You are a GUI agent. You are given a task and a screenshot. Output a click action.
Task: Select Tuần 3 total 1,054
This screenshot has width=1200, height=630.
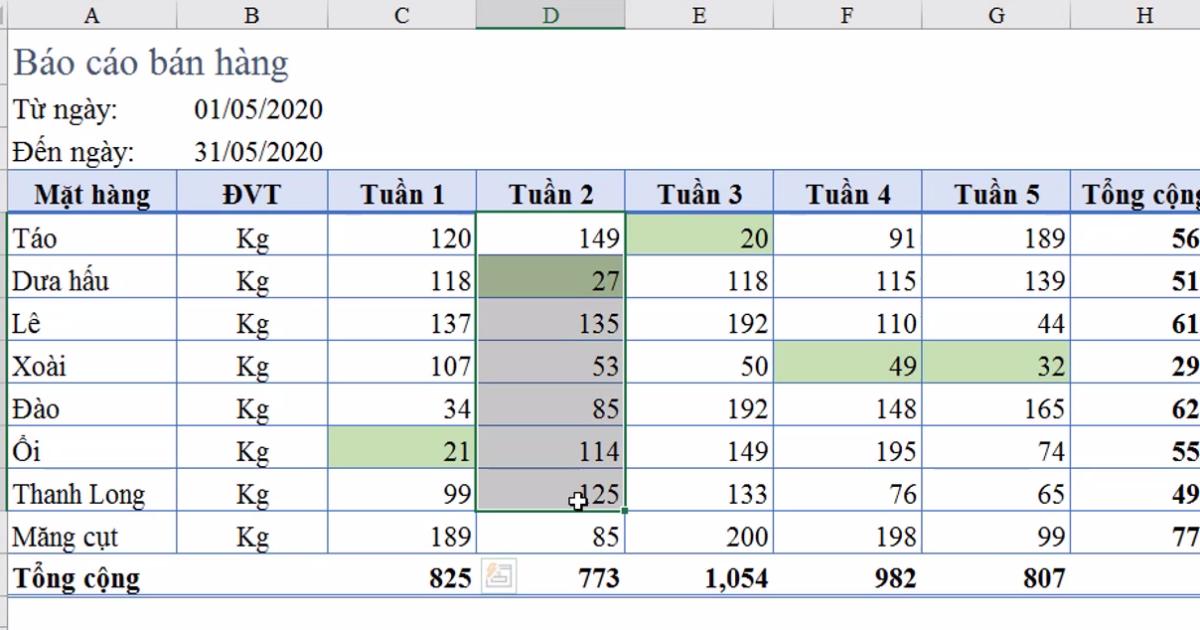pos(699,577)
